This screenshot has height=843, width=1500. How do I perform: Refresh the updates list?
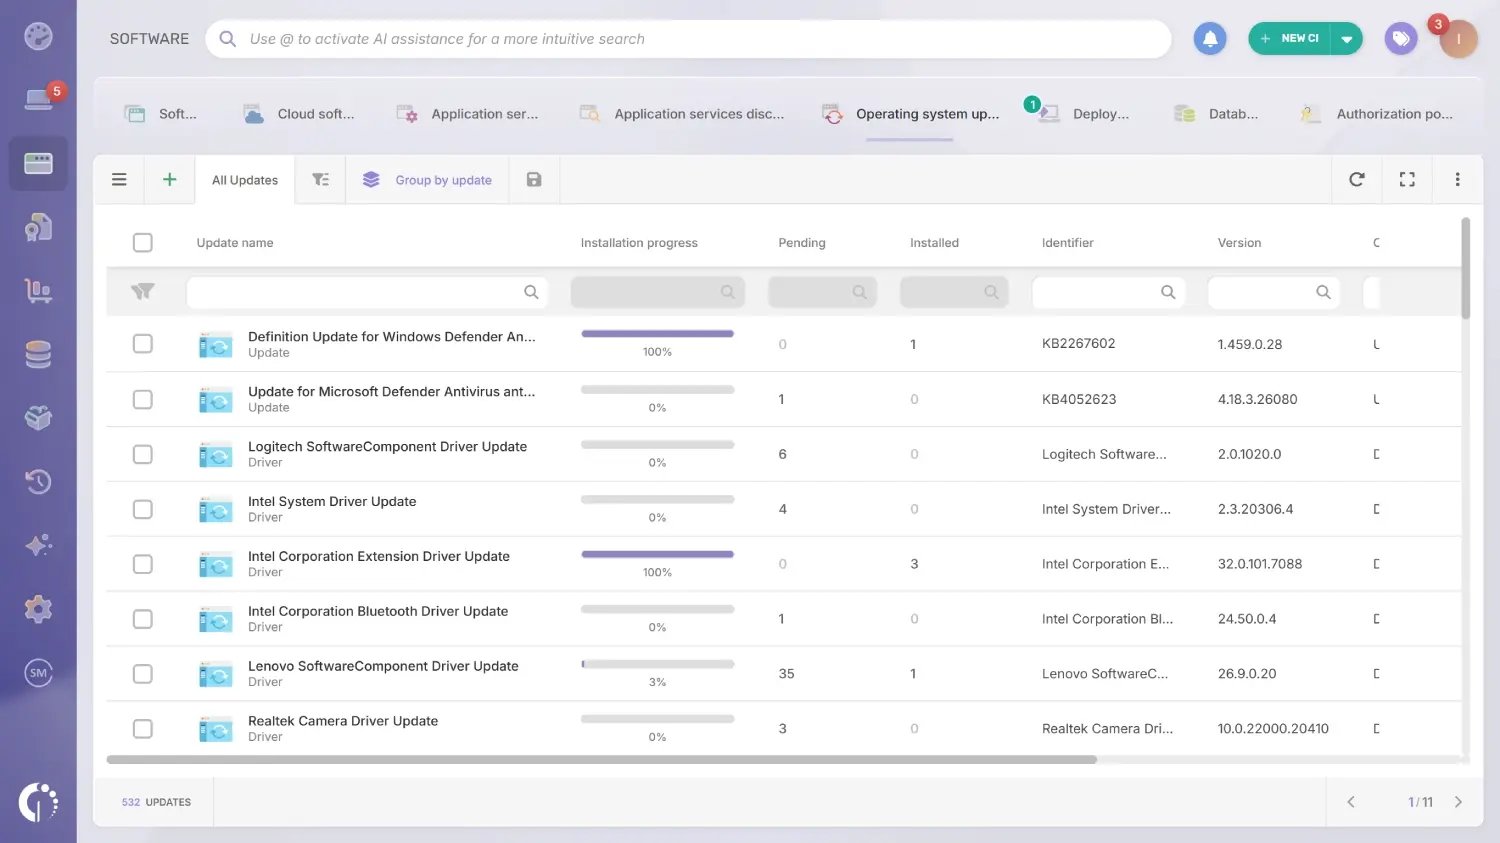click(x=1357, y=180)
